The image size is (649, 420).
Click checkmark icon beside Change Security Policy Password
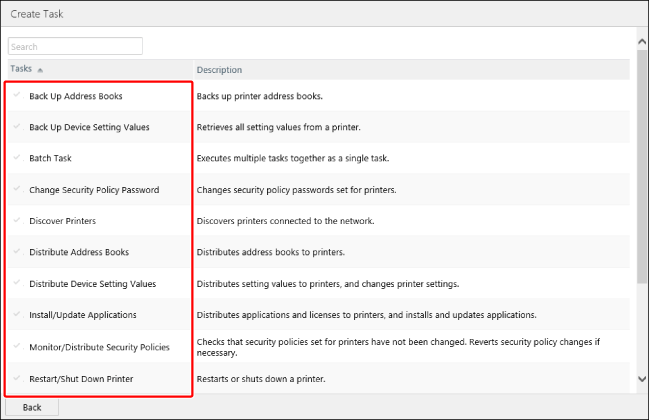click(17, 189)
